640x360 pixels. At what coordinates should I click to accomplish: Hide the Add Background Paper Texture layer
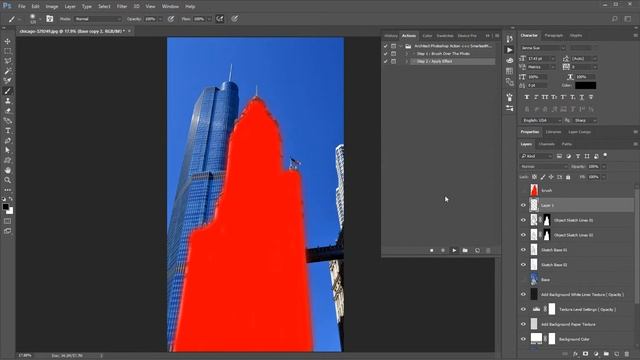click(523, 324)
